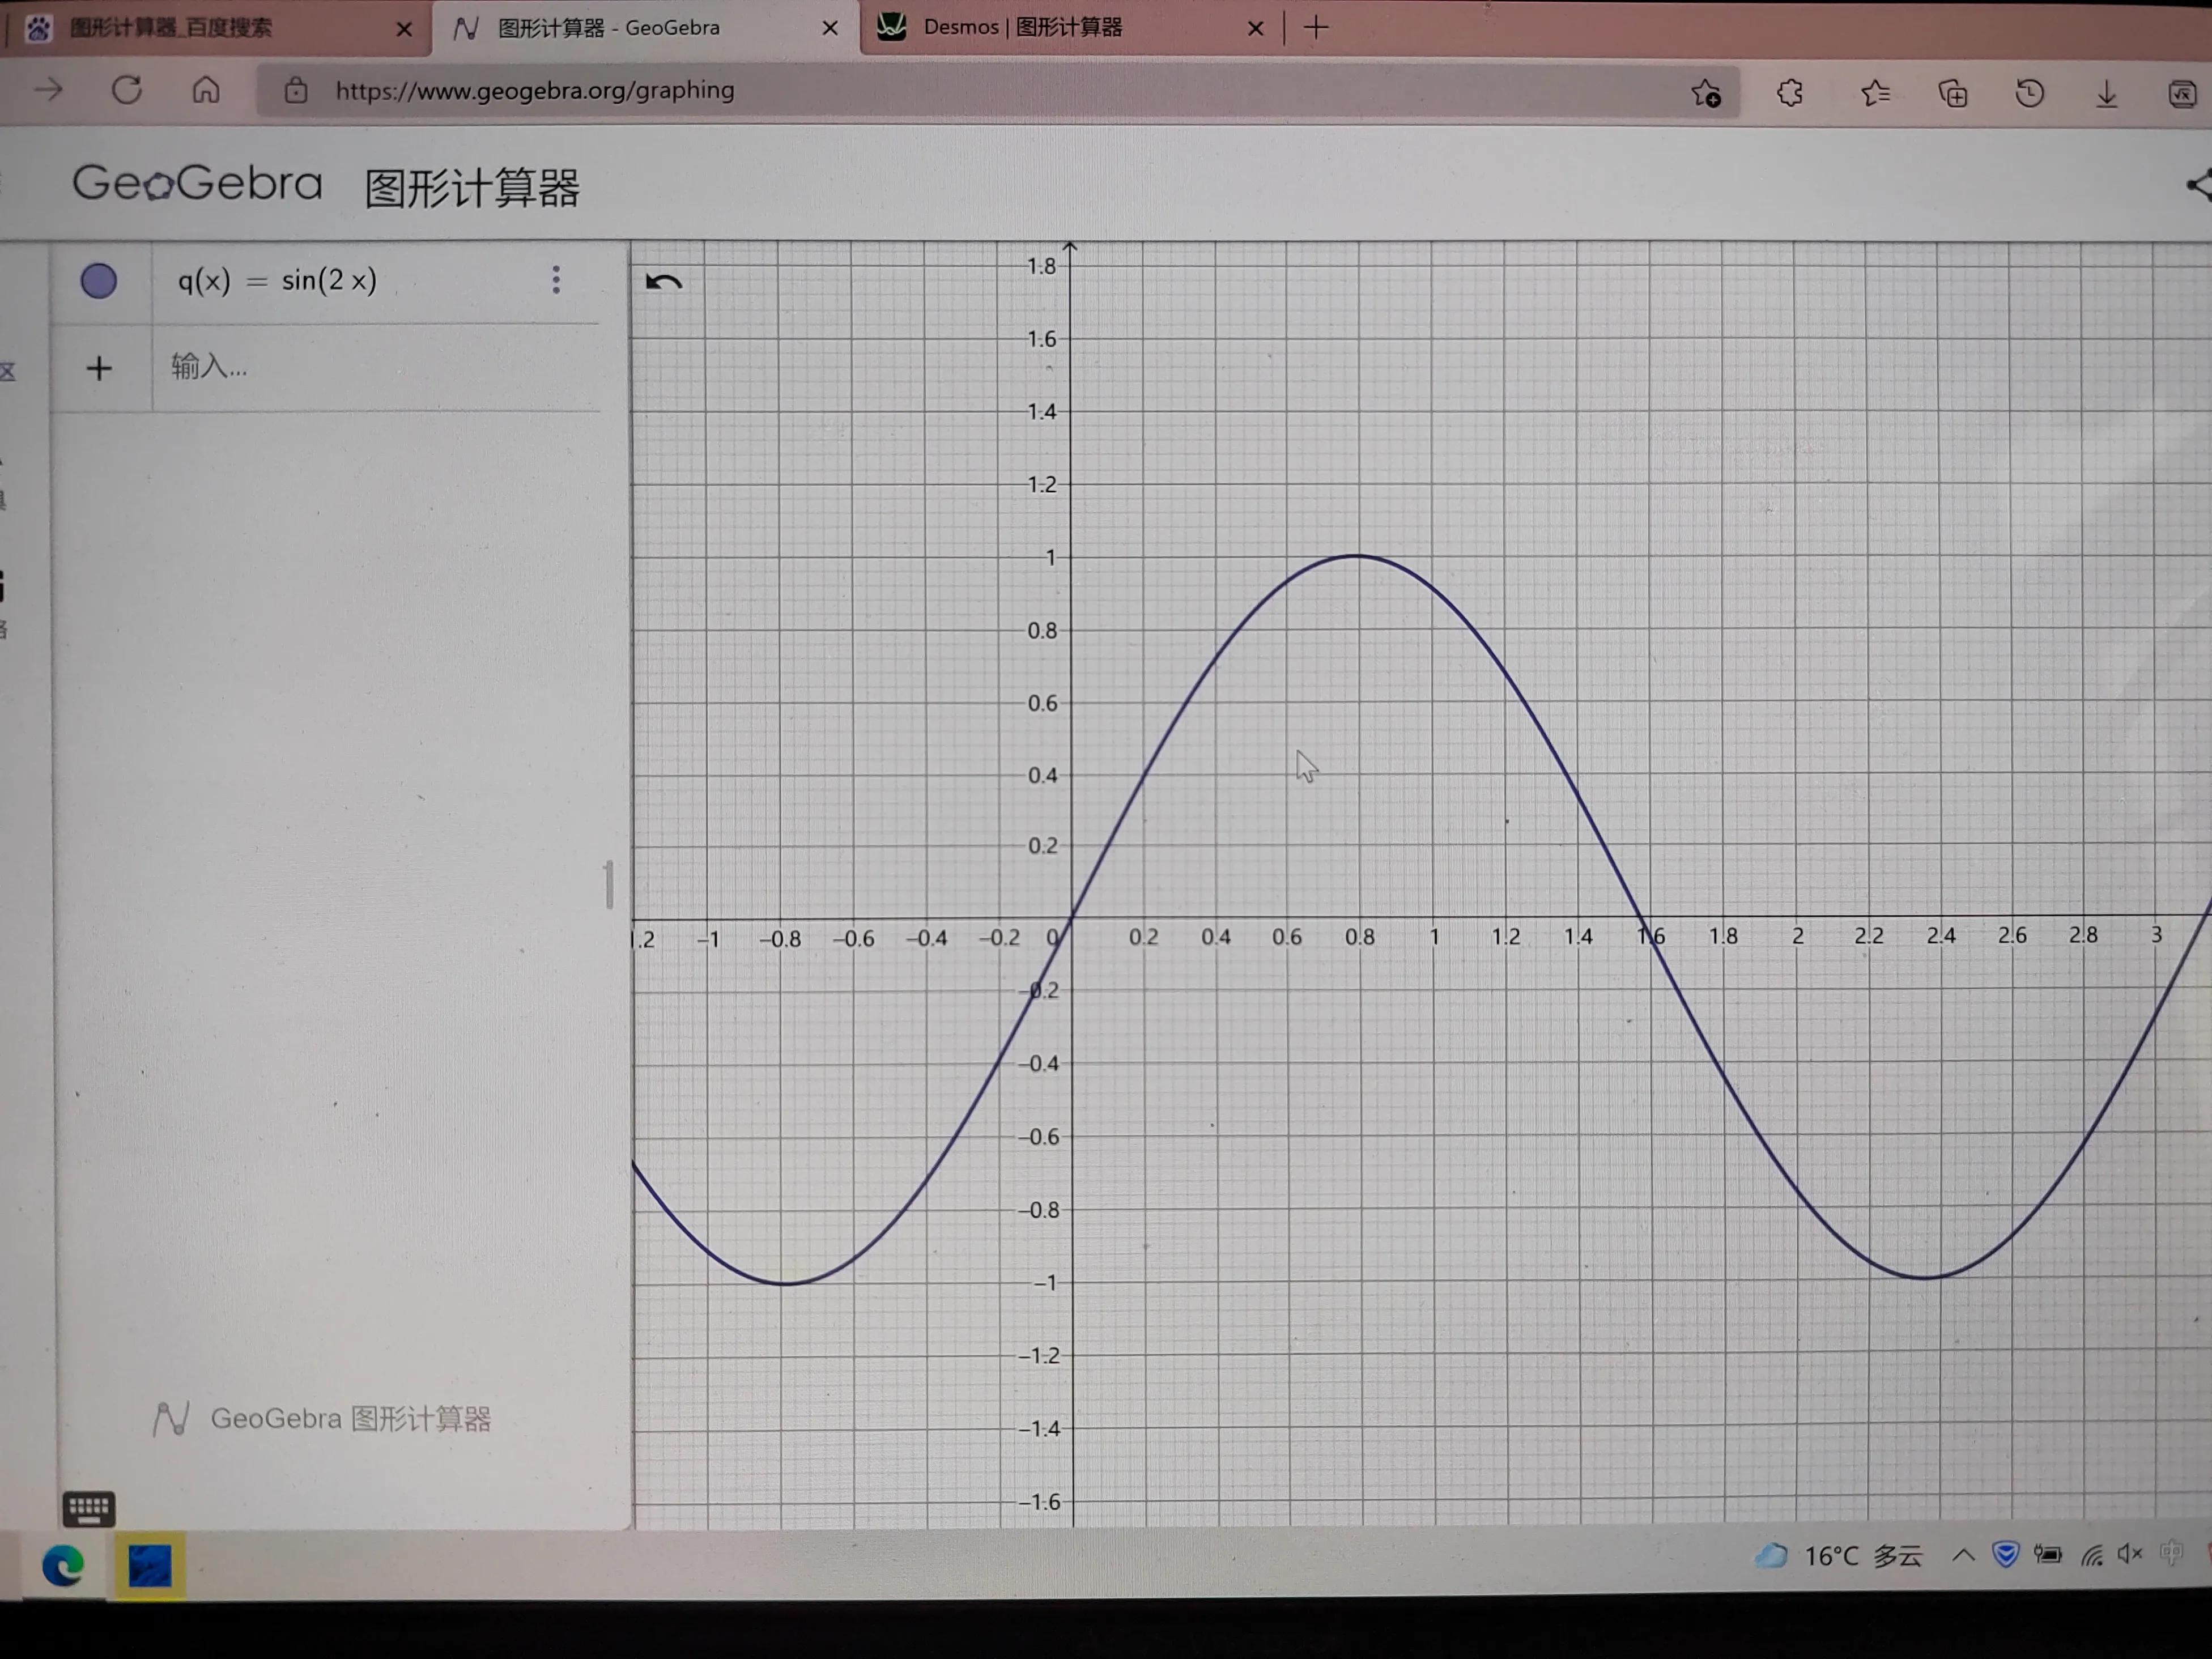The width and height of the screenshot is (2212, 1659).
Task: Open a new browser tab
Action: (1317, 28)
